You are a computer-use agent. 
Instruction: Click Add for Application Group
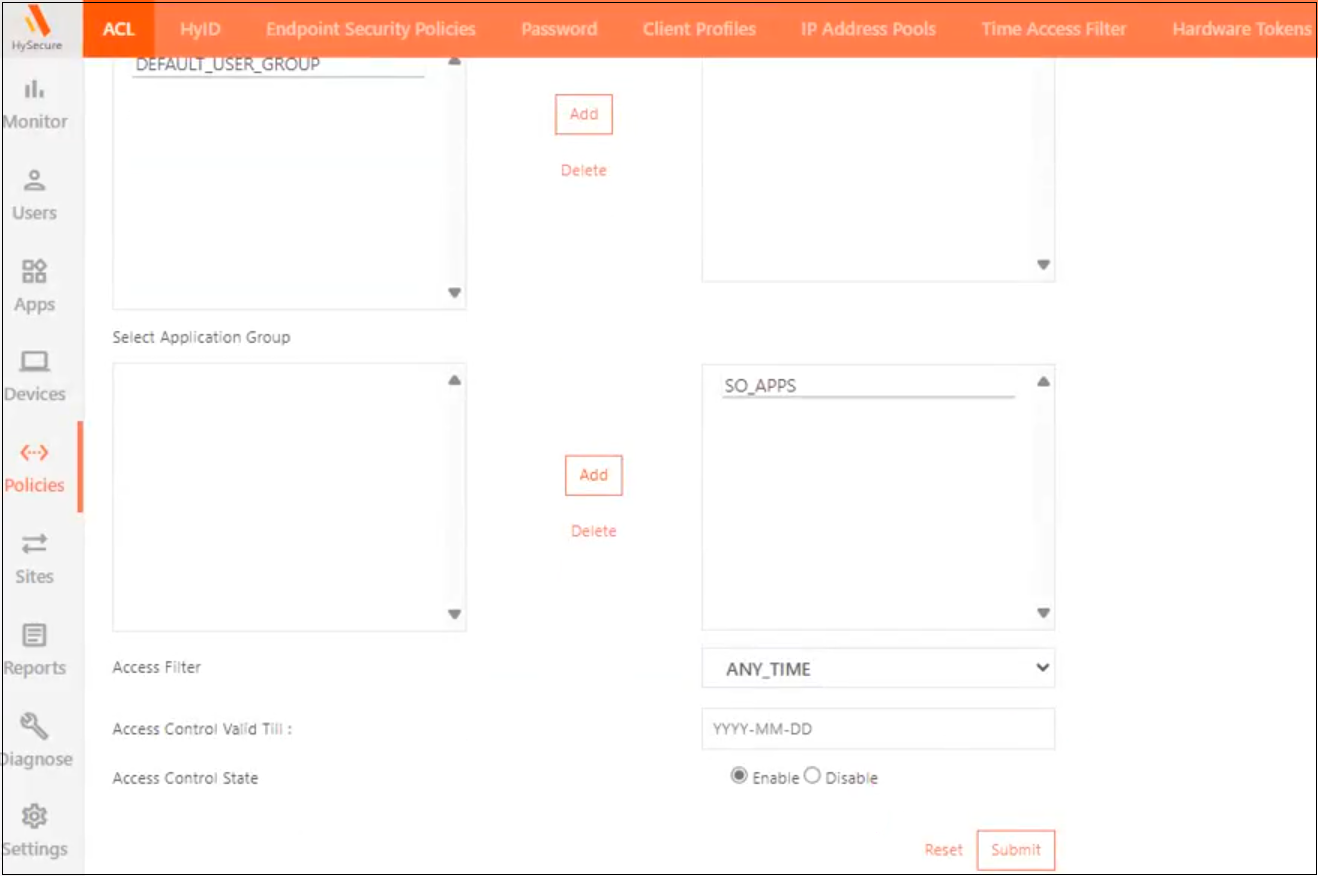[593, 475]
